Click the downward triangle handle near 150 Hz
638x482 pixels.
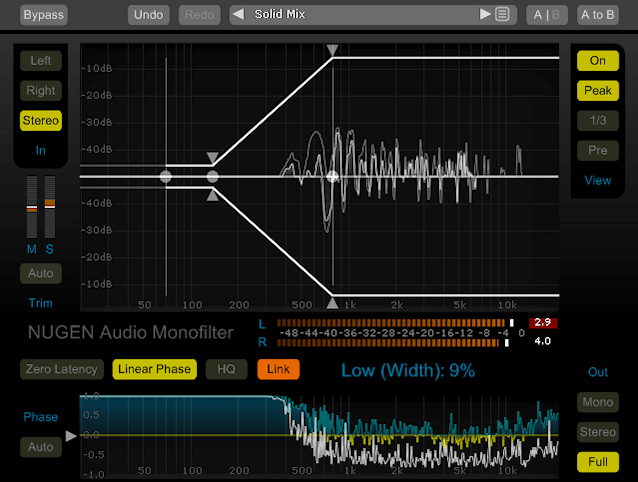pos(212,158)
